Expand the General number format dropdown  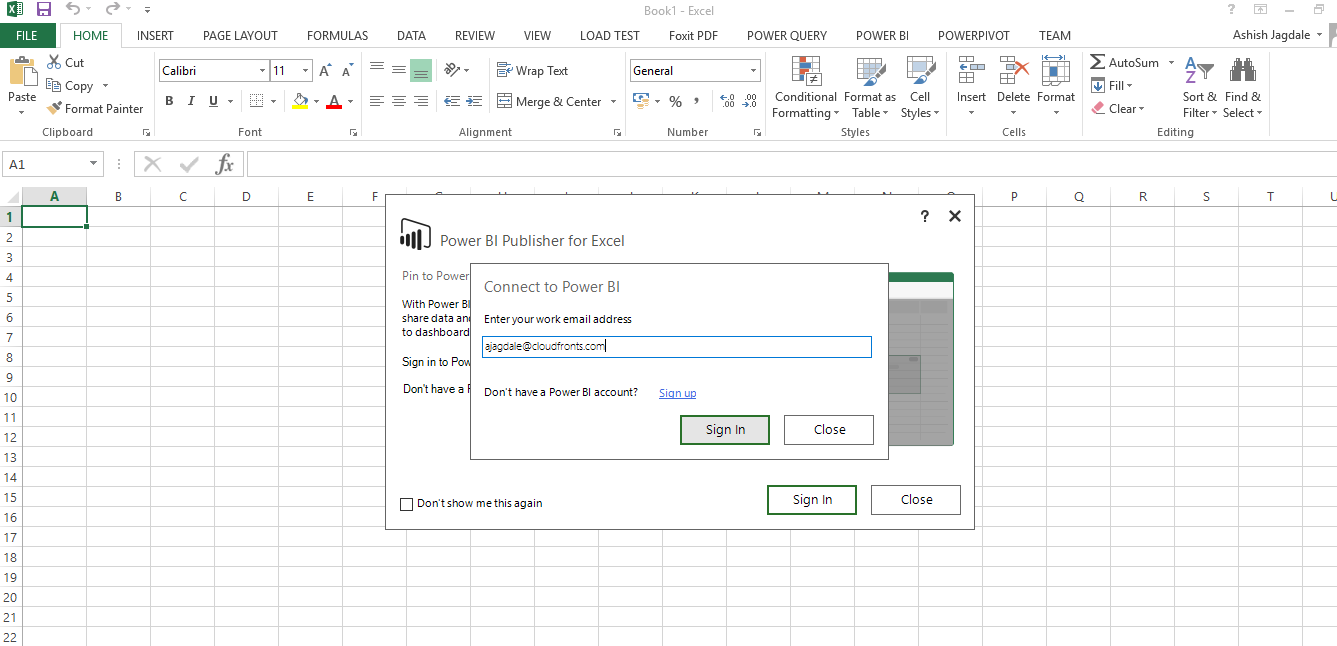[753, 71]
